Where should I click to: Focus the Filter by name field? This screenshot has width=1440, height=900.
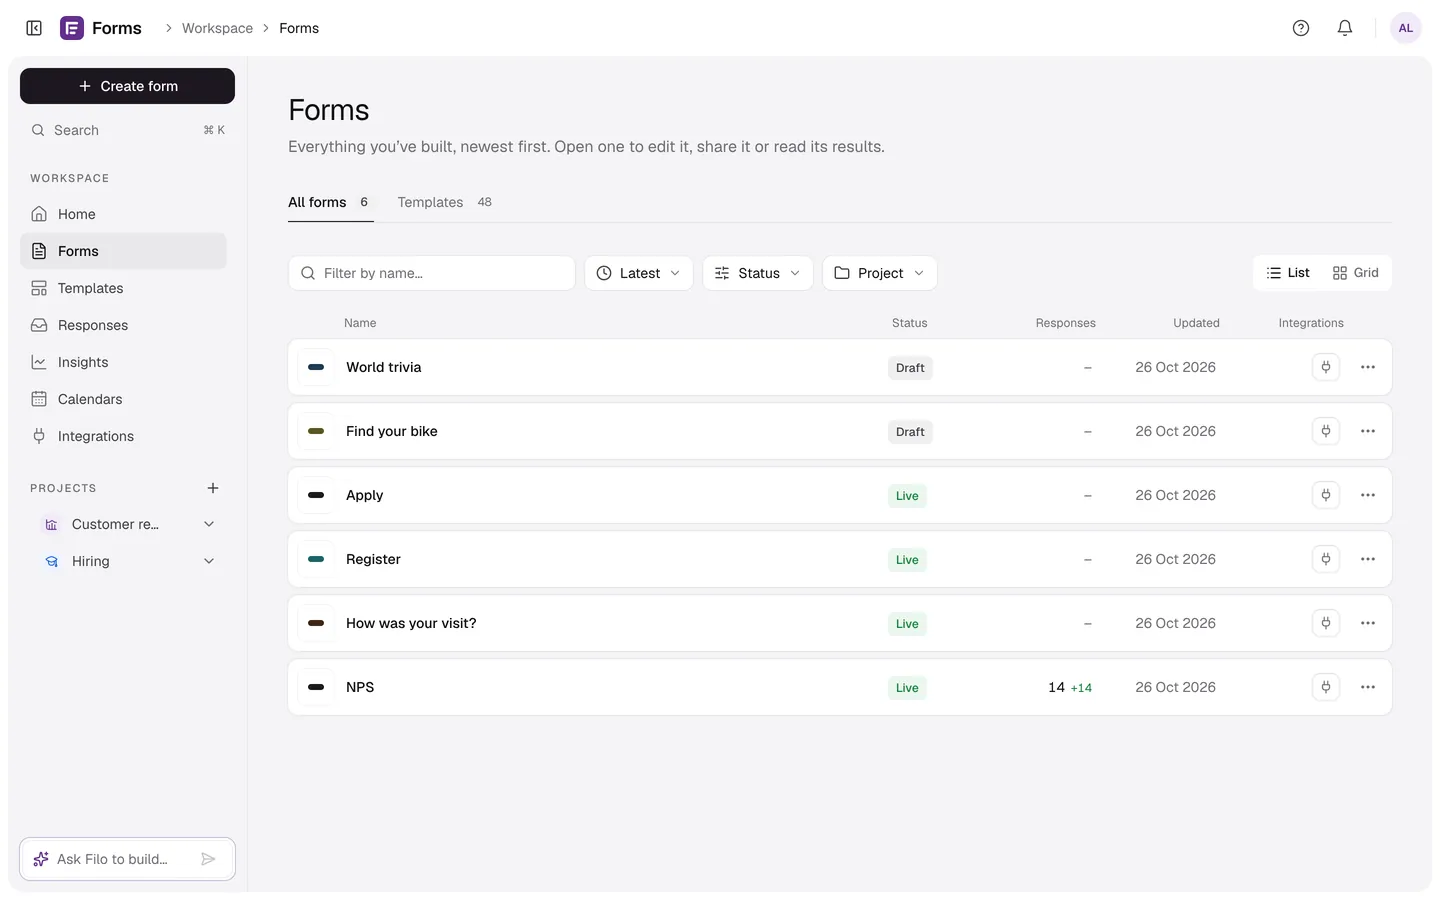click(432, 273)
